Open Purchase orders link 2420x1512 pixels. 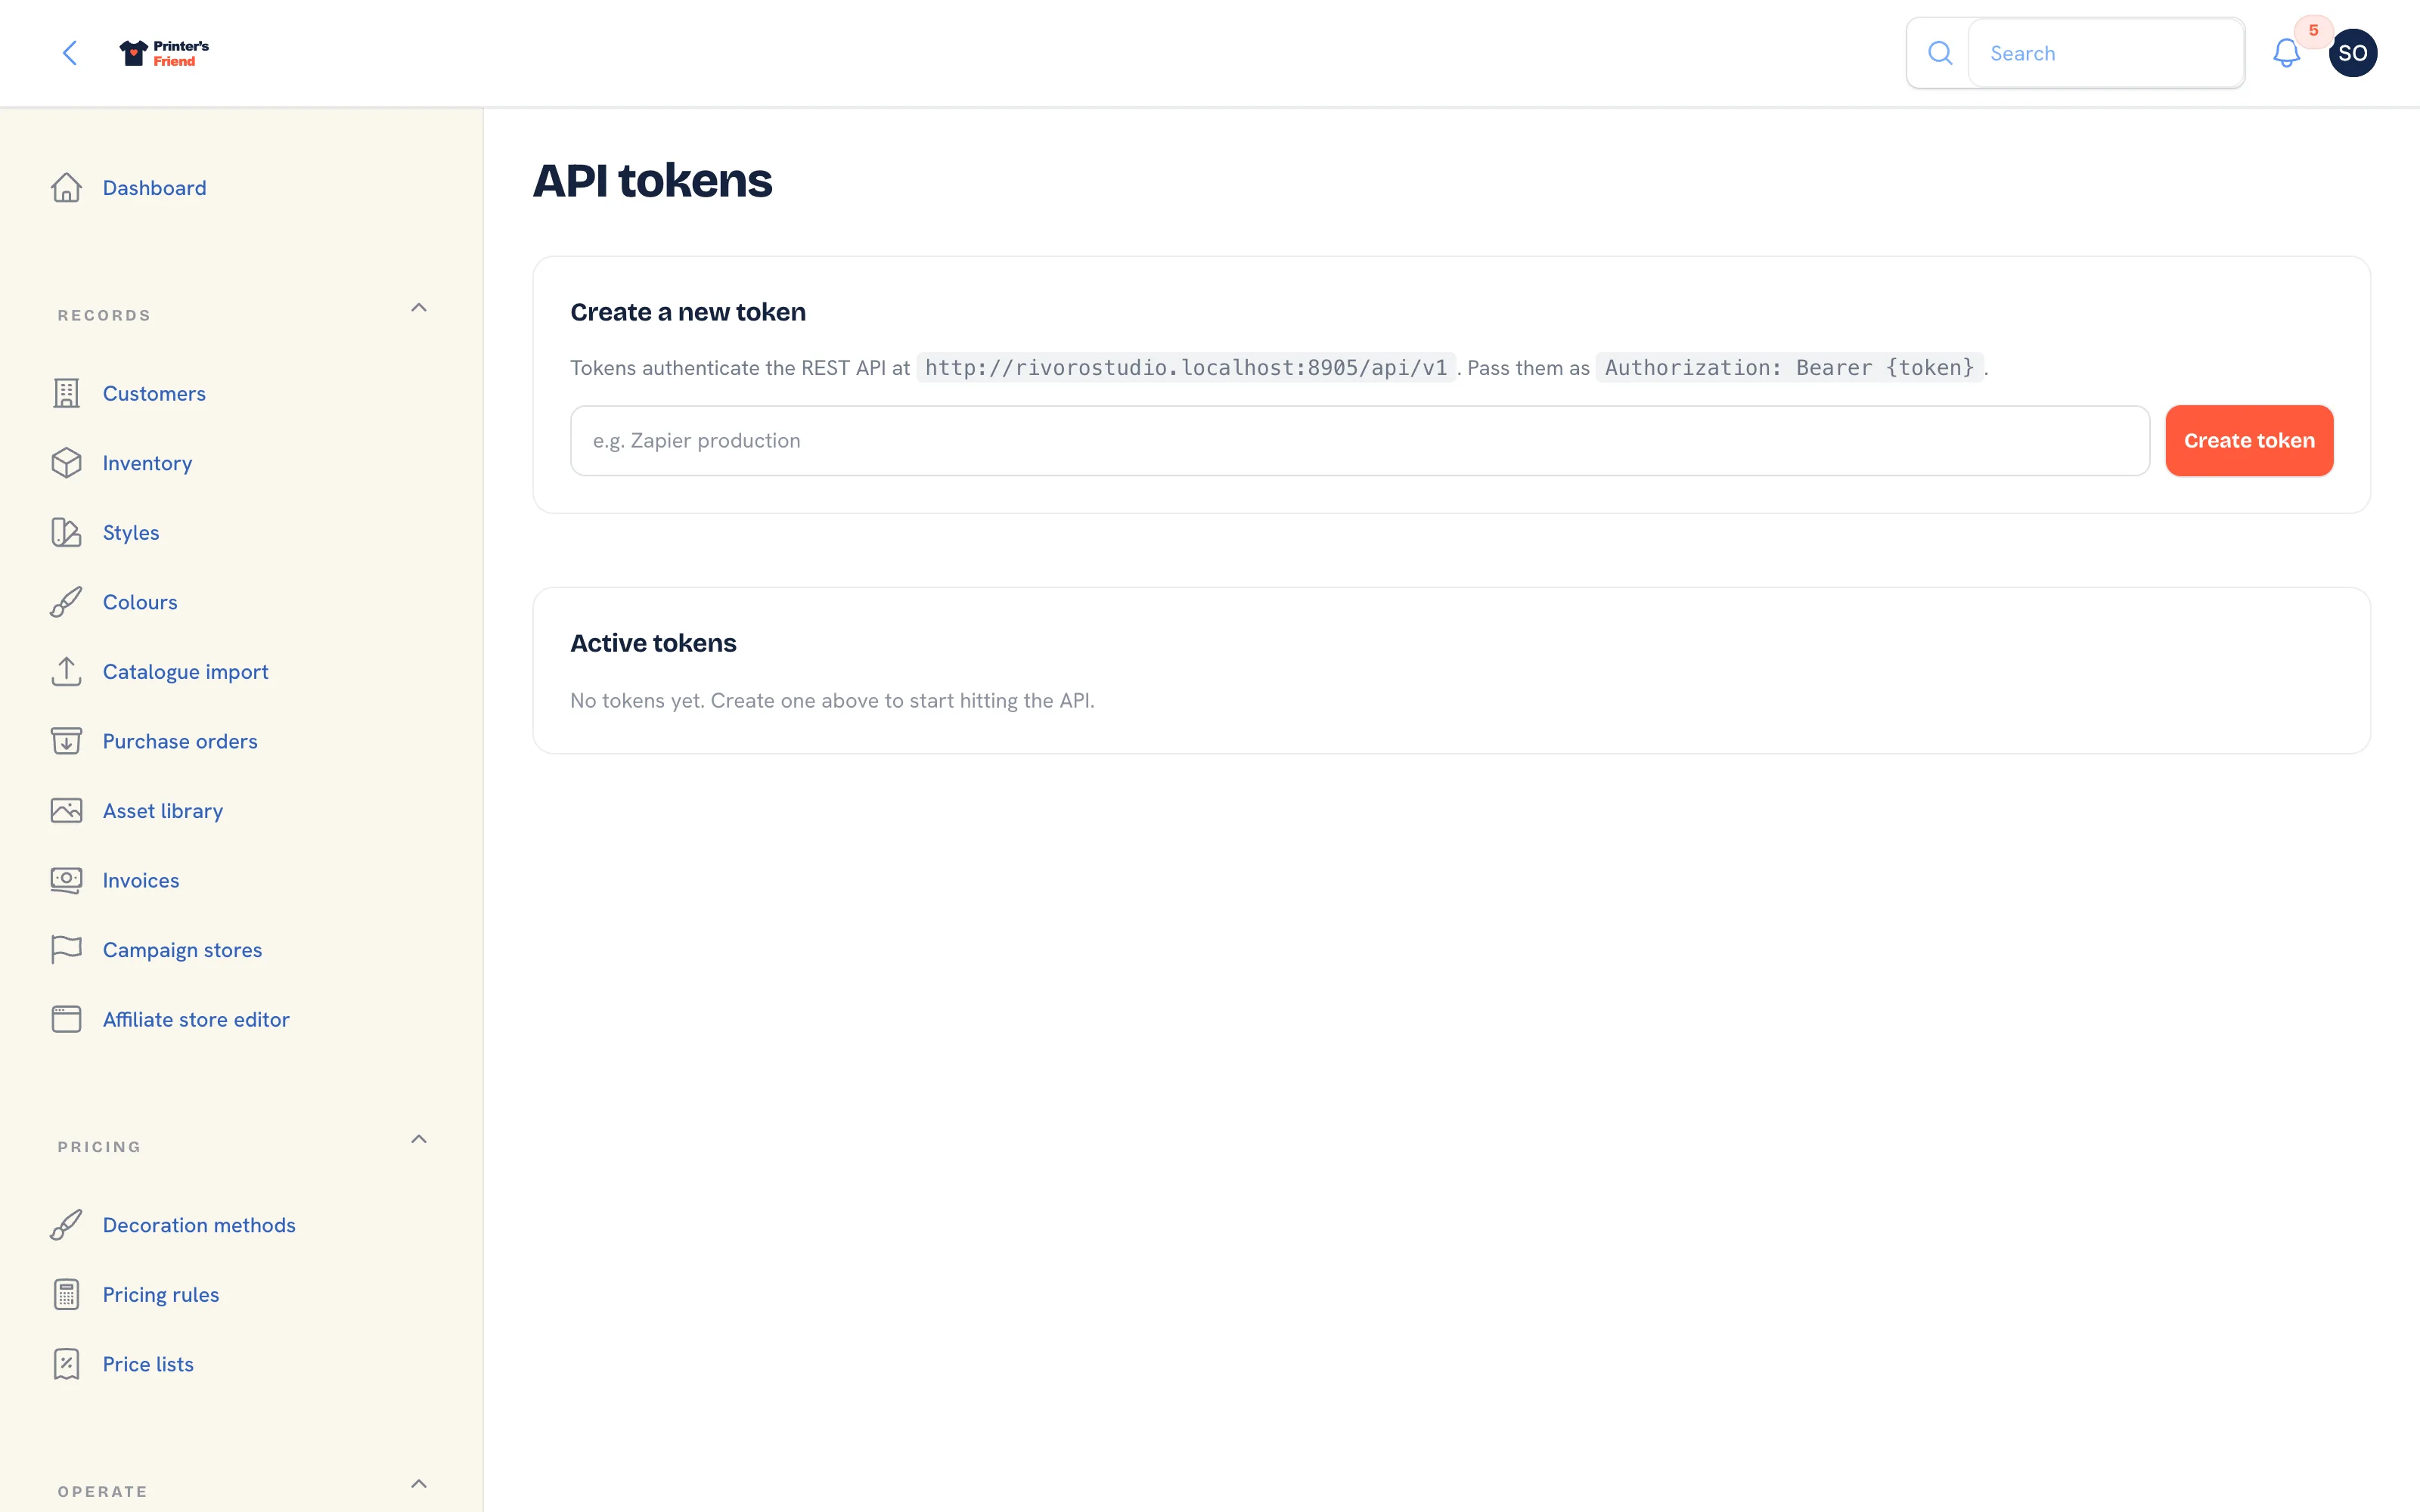click(x=180, y=741)
